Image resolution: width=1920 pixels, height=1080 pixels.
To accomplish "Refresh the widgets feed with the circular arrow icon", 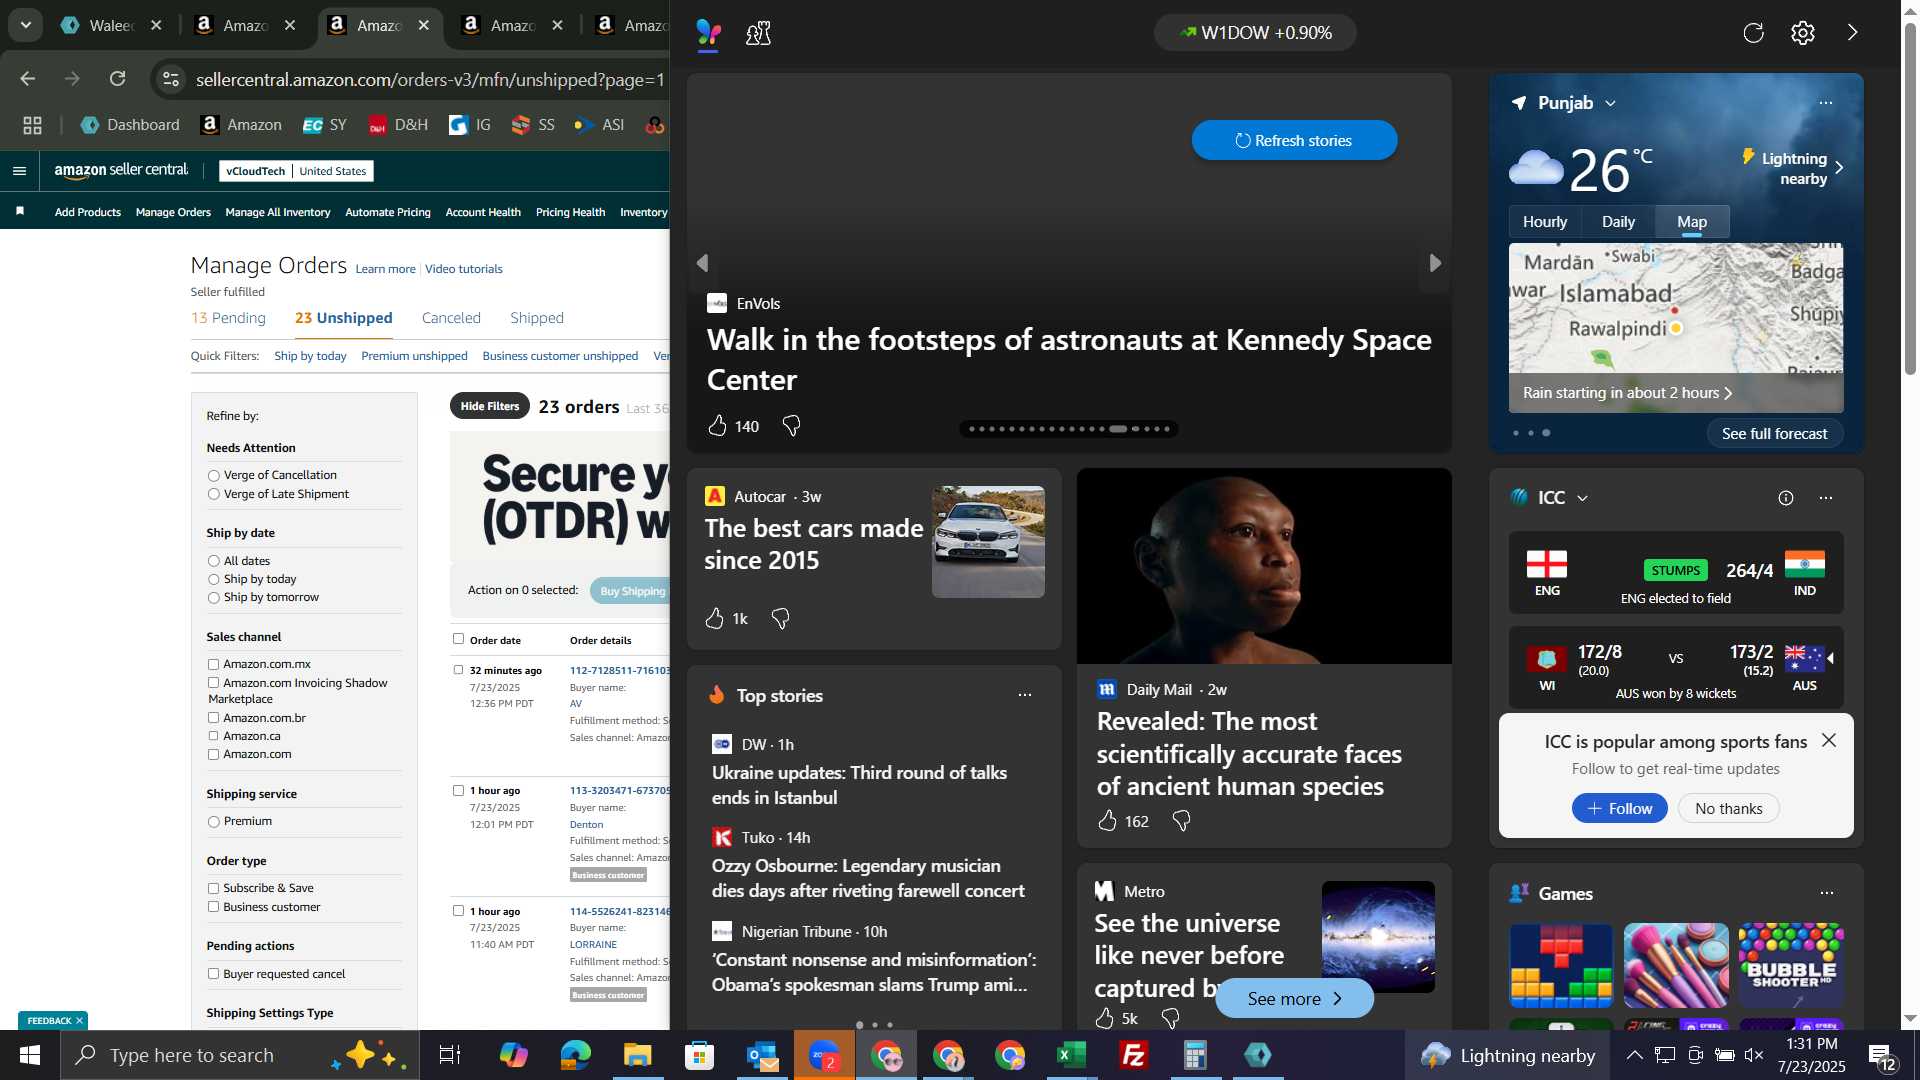I will [1754, 33].
